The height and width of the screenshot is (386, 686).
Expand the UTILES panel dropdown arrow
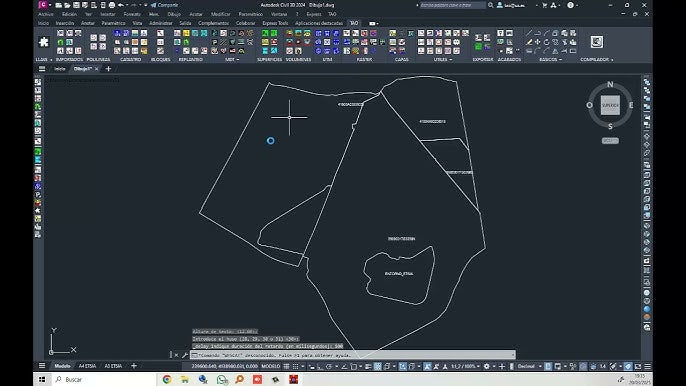click(x=451, y=60)
